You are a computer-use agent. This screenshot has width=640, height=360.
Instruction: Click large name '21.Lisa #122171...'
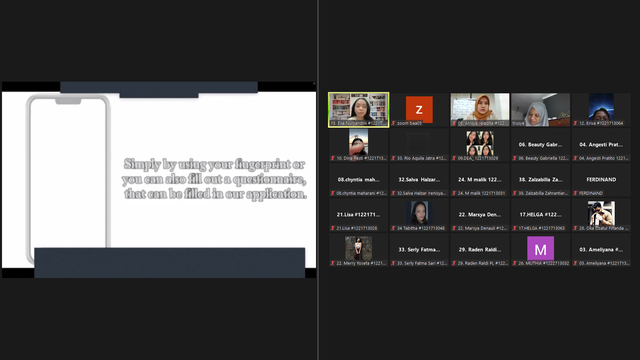[358, 215]
